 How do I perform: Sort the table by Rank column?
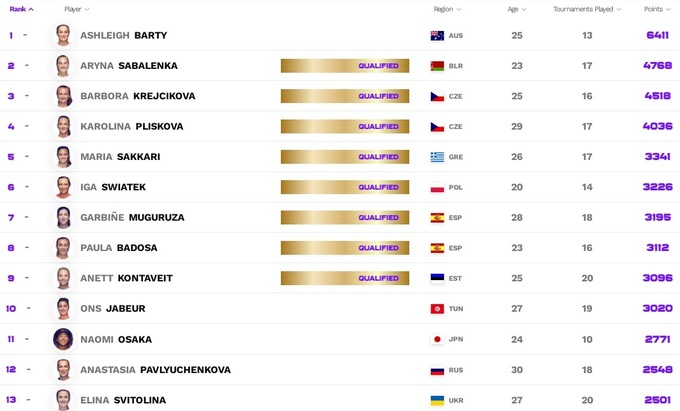(x=21, y=9)
